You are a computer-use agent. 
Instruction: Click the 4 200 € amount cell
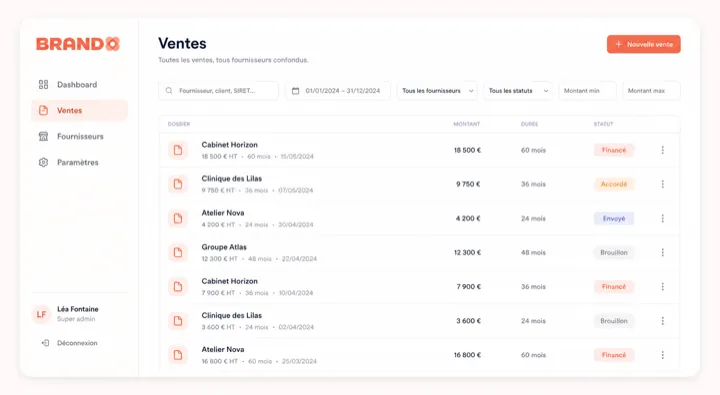[x=468, y=219]
